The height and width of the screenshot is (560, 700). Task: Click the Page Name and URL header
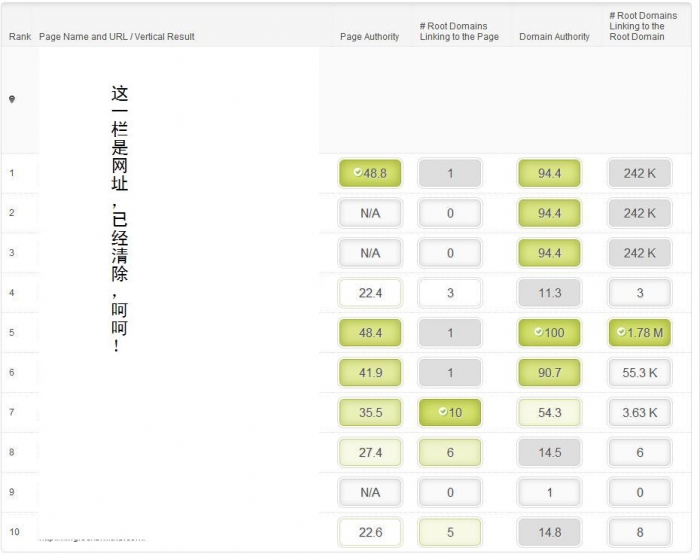tap(116, 37)
